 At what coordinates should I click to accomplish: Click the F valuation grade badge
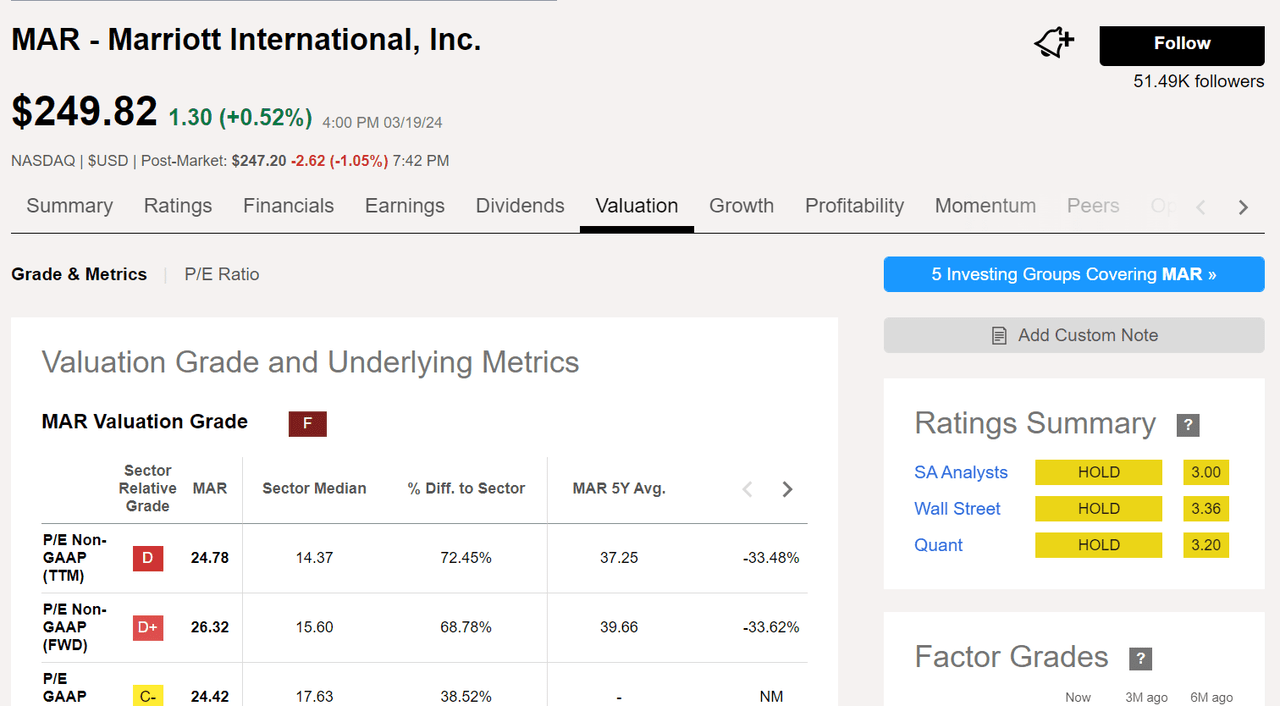308,424
